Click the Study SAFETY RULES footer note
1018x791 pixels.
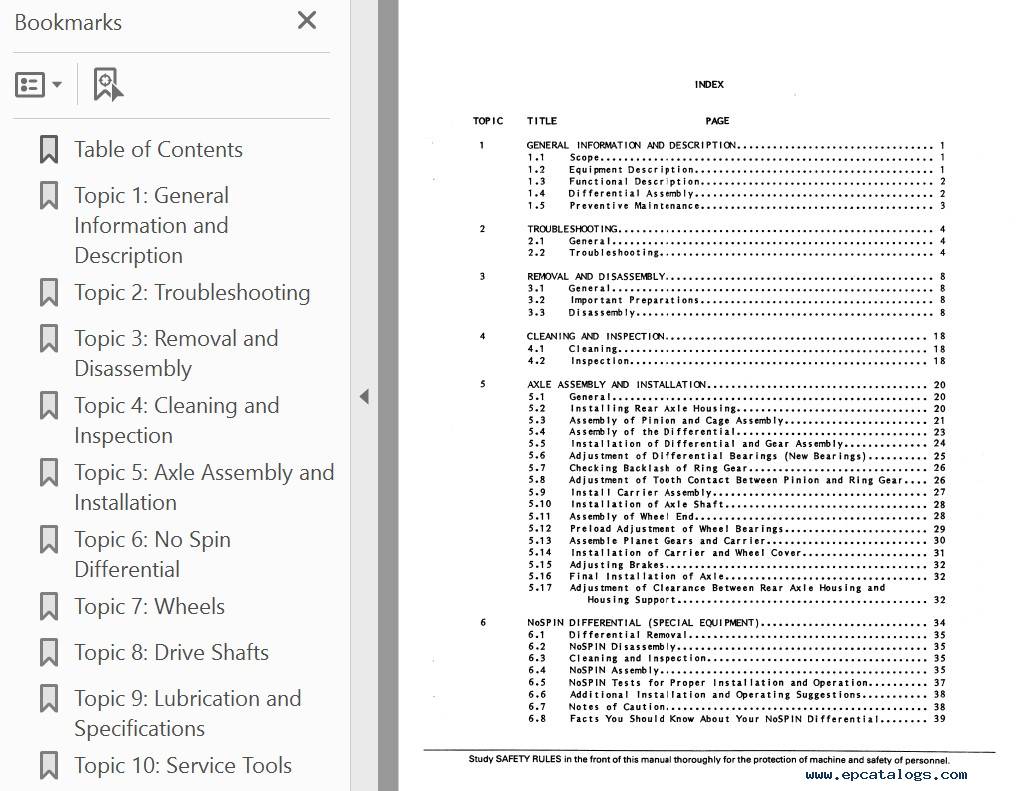click(709, 760)
